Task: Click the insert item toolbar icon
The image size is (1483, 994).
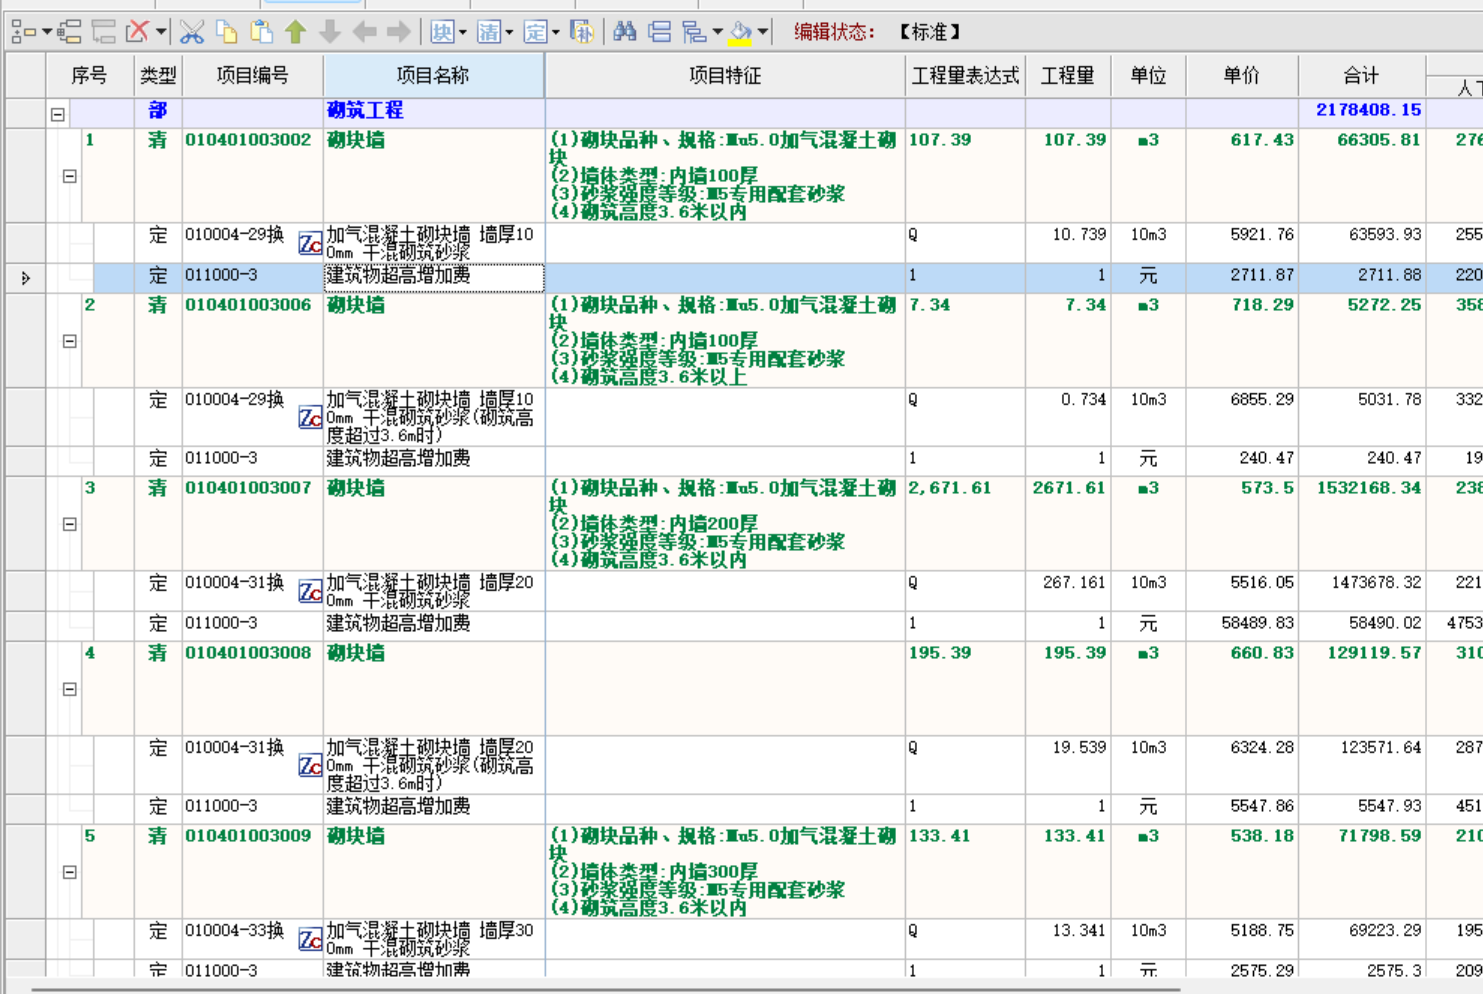Action: 23,32
